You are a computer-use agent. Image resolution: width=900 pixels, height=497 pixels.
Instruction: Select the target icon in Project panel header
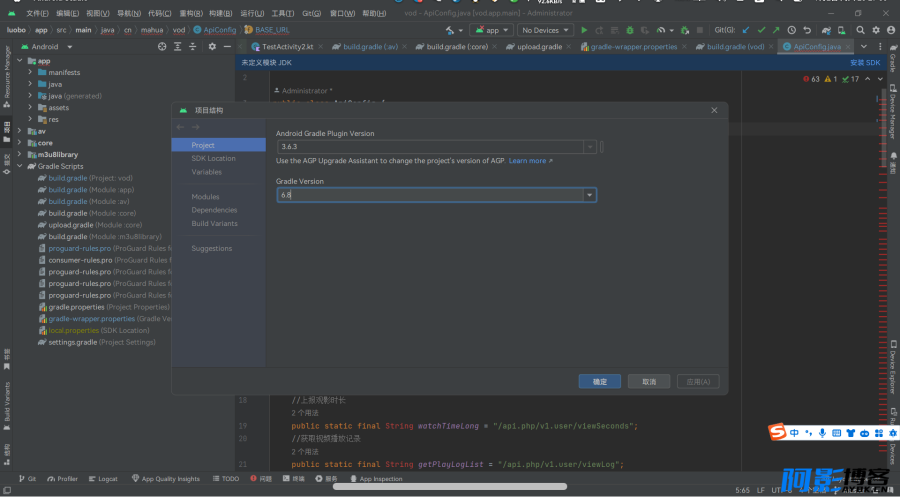click(162, 46)
